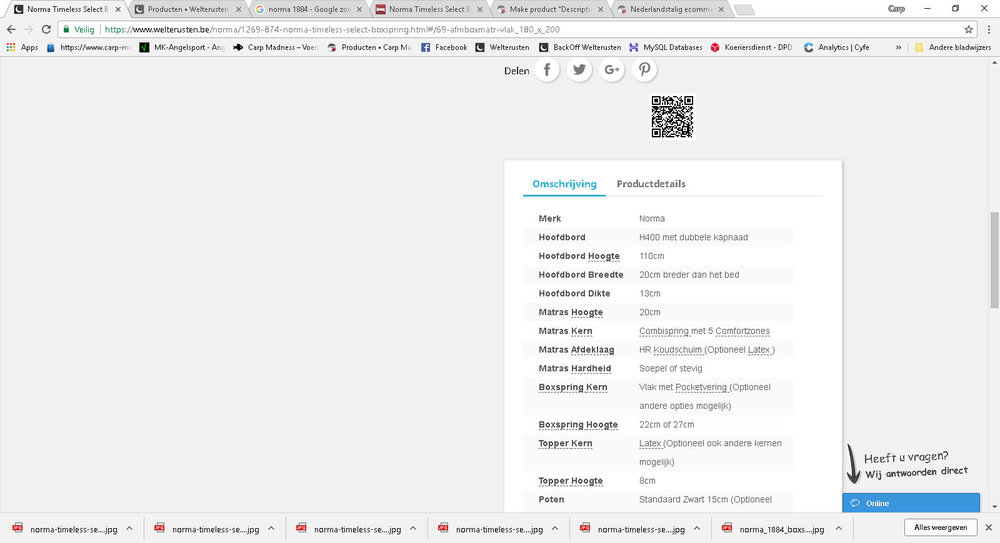The height and width of the screenshot is (543, 1000).
Task: Open Andere bladwijzers folder
Action: pos(953,47)
